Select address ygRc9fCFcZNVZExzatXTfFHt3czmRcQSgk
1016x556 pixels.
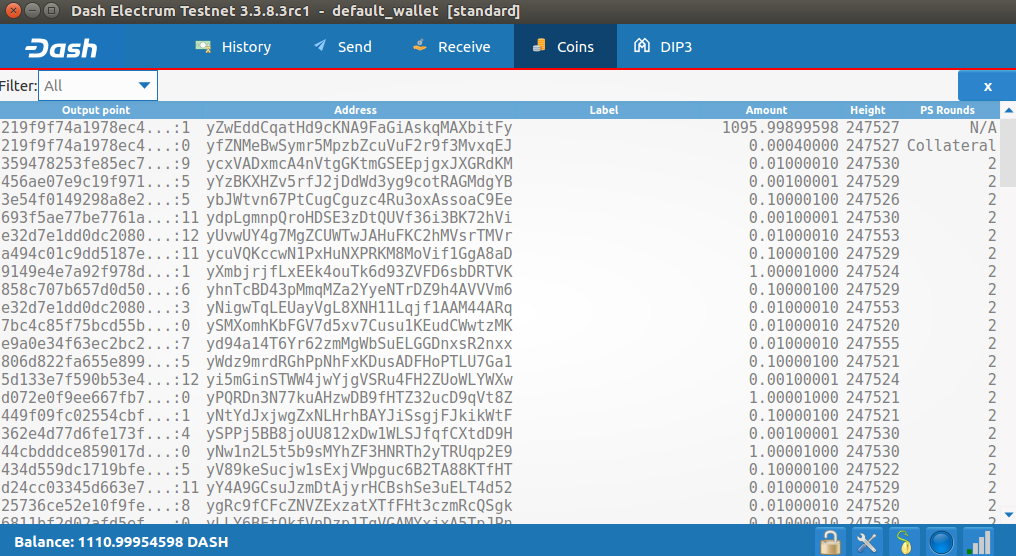pyautogui.click(x=359, y=505)
